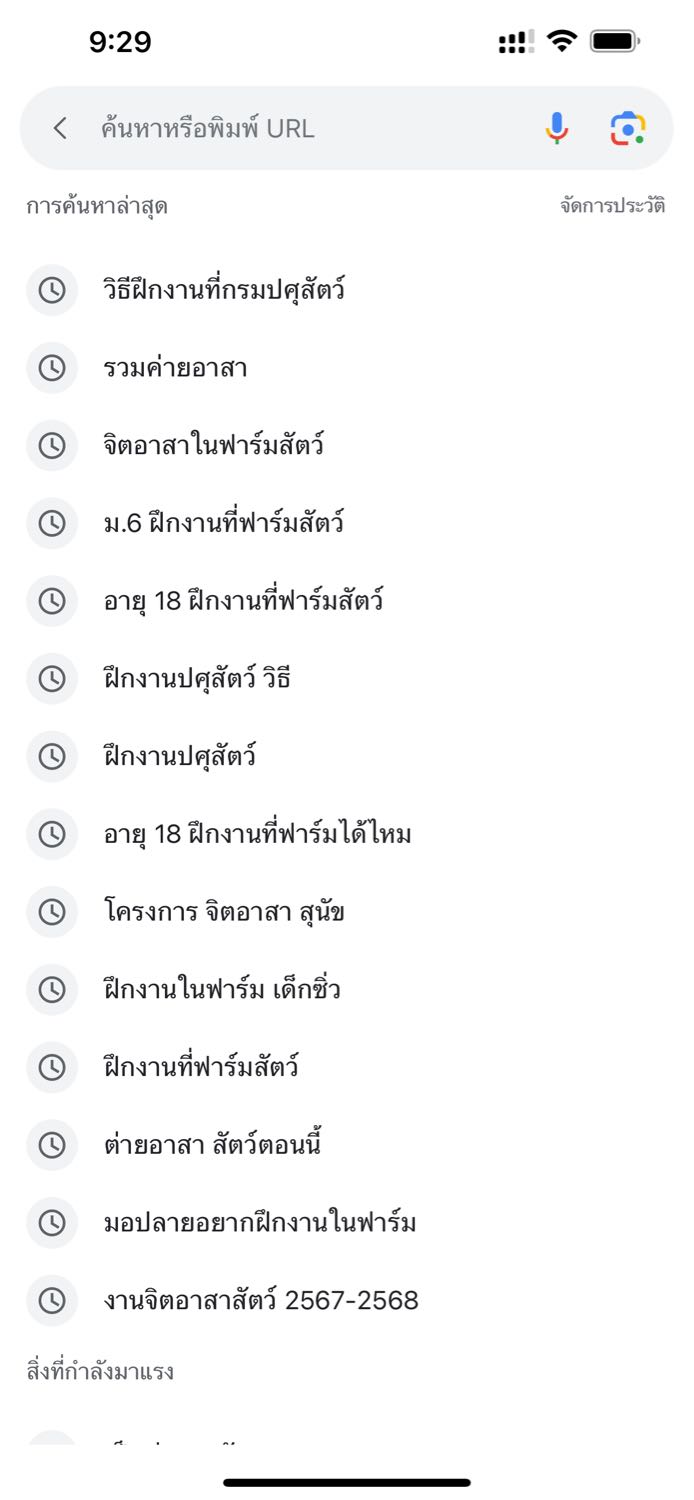Select recent search จิตอาสาในฟาร์มสัตว์
Viewport: 694px width, 1500px height.
click(347, 446)
